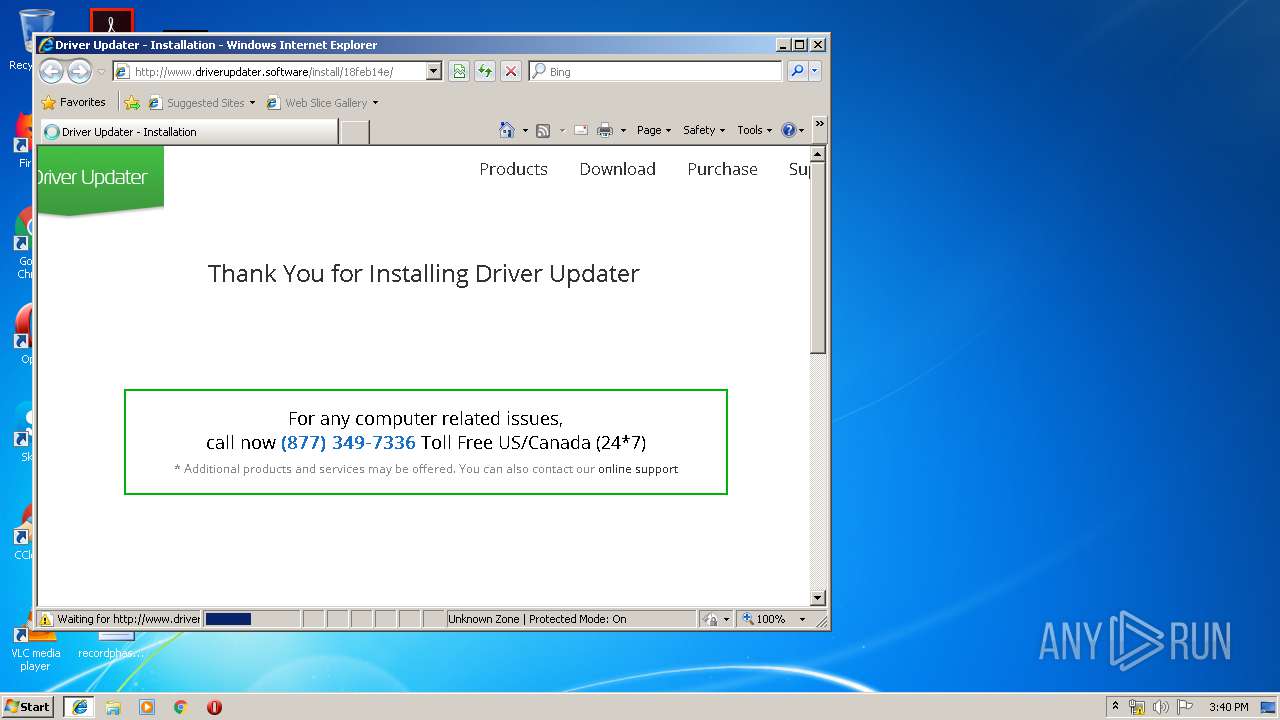1280x720 pixels.
Task: Click the status bar warning icon
Action: [46, 619]
